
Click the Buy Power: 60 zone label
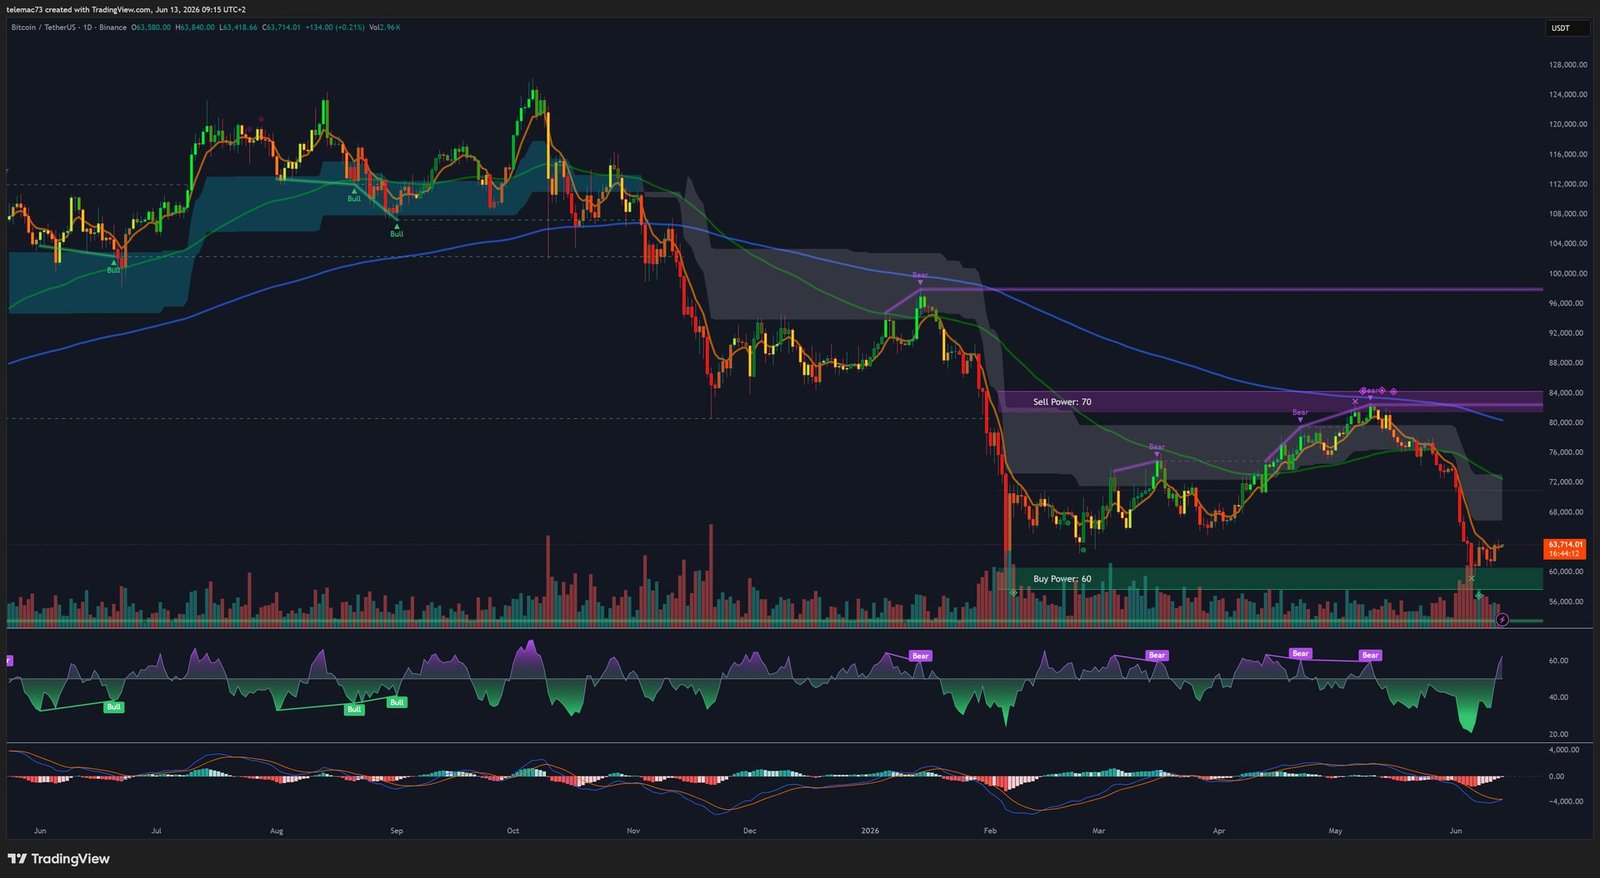(x=1062, y=579)
